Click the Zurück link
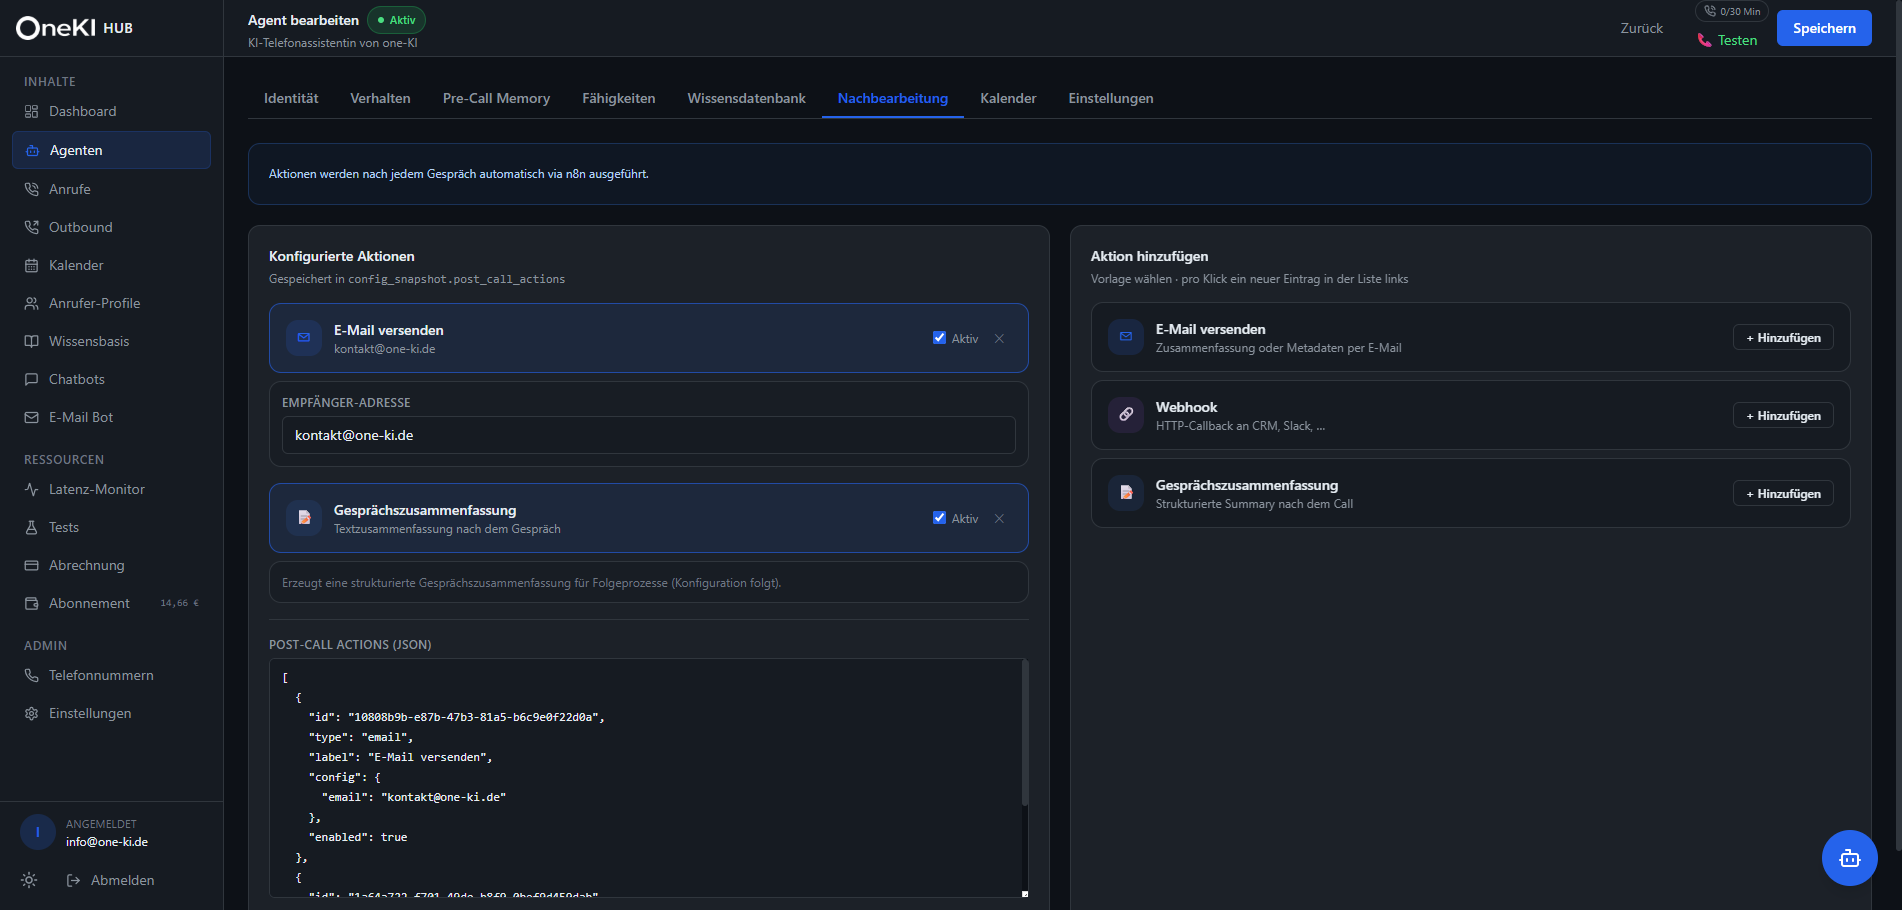Screen dimensions: 1902x910 (1642, 28)
